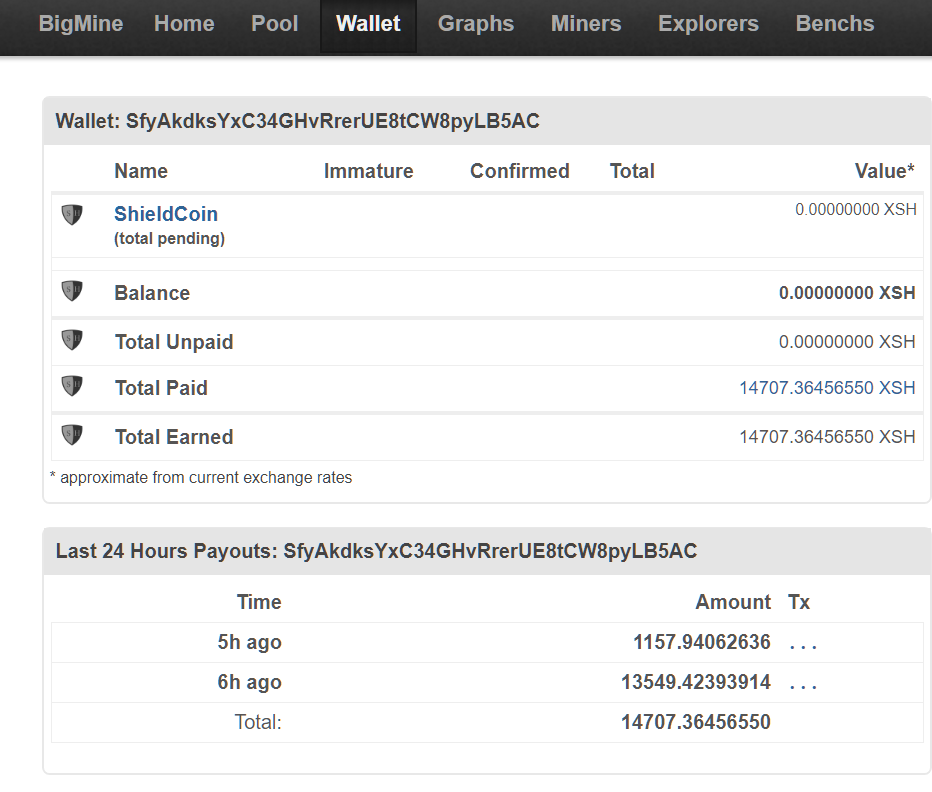Click the shield icon beside Total Unpaid
932x792 pixels.
point(72,340)
